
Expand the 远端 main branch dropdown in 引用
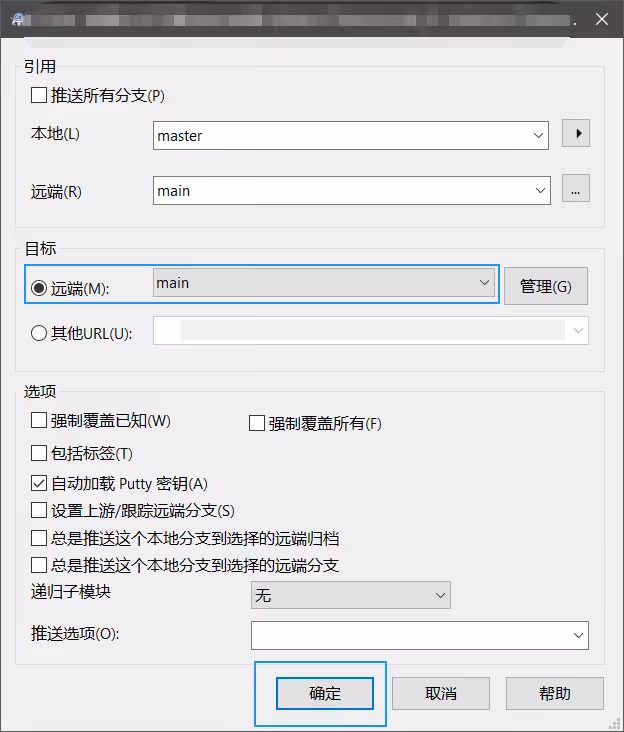[541, 190]
